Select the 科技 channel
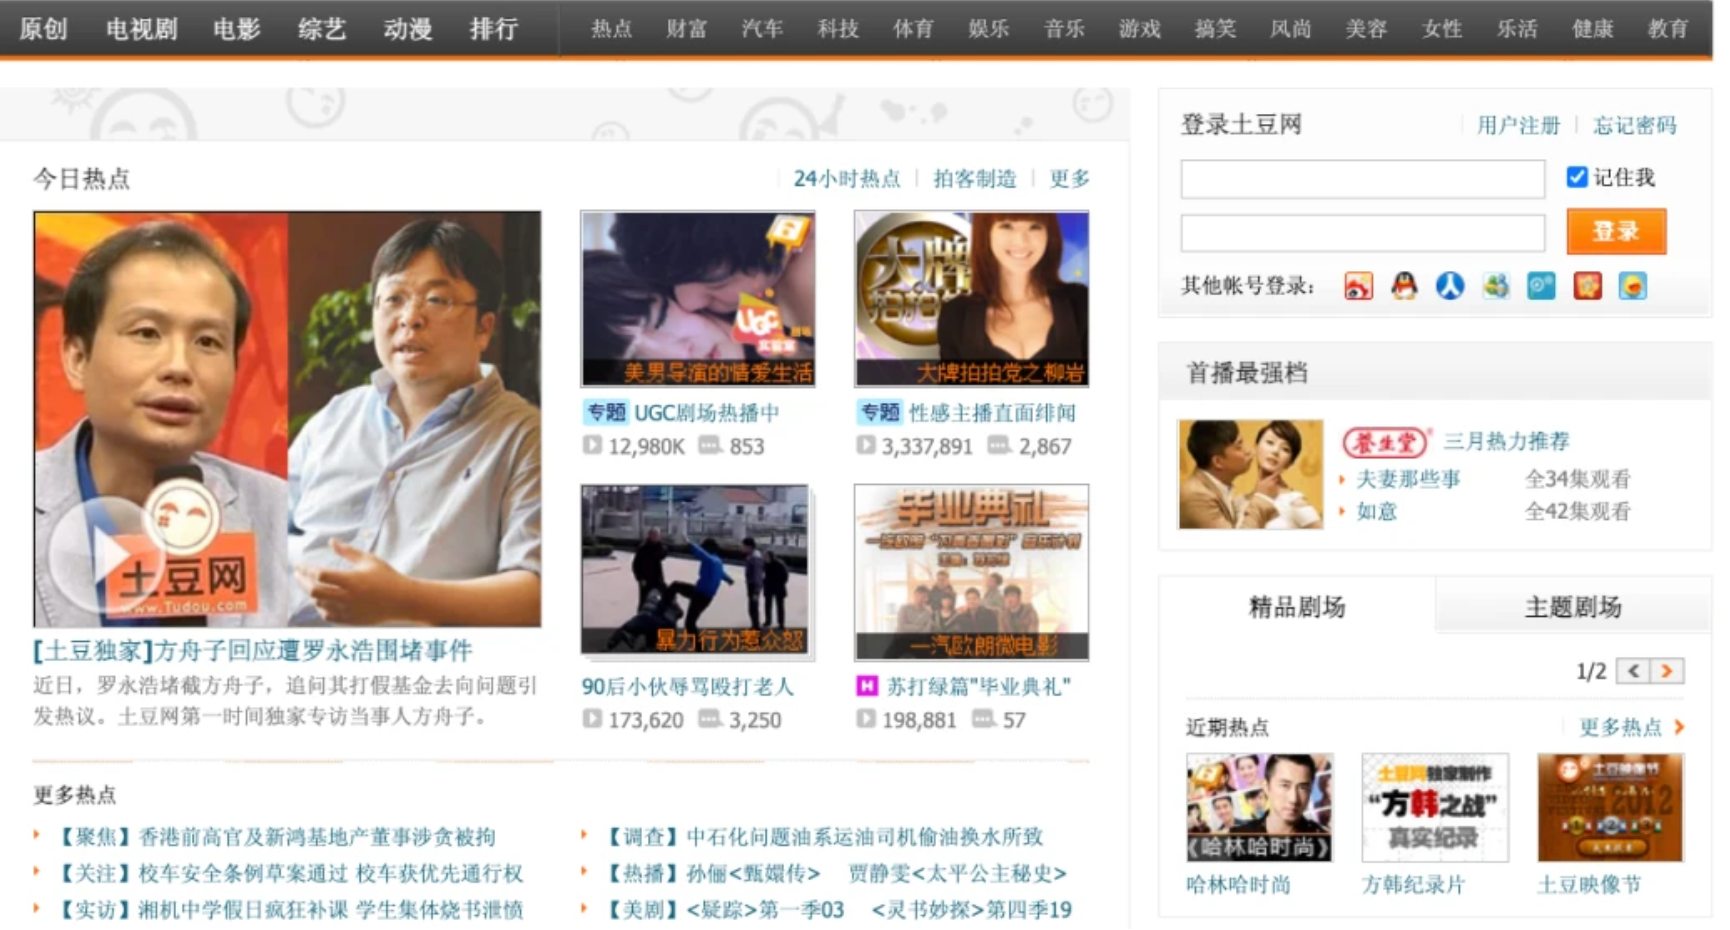This screenshot has width=1730, height=930. tap(838, 29)
